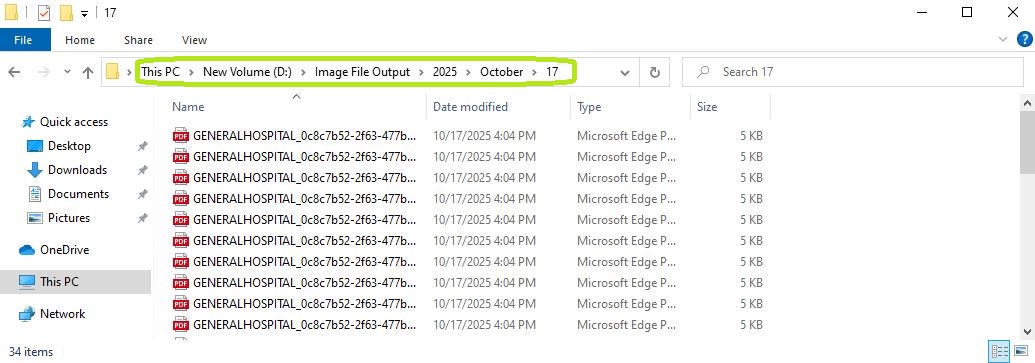Click the vertical scrollbar up arrow

pyautogui.click(x=1028, y=104)
